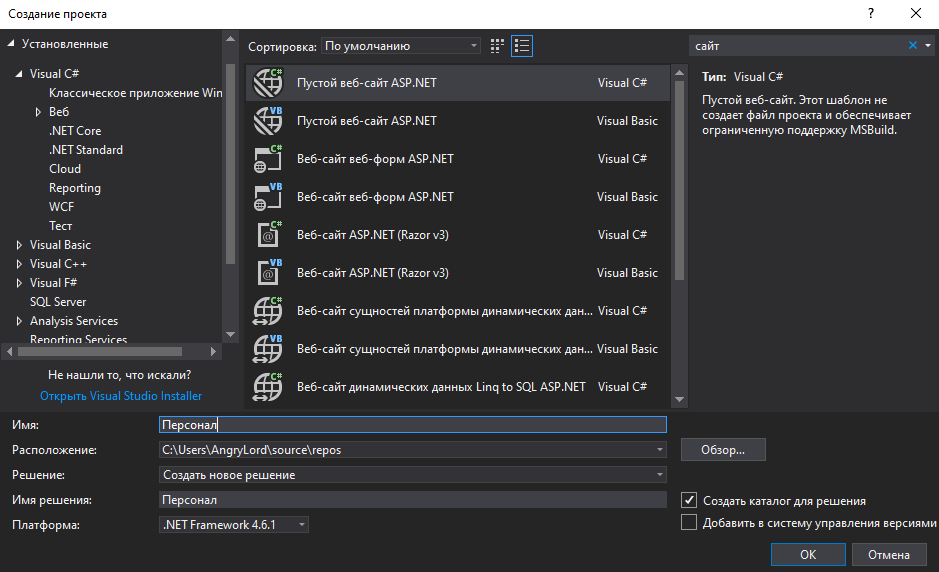Click the template list scroll up arrow
This screenshot has height=572, width=939.
point(679,72)
